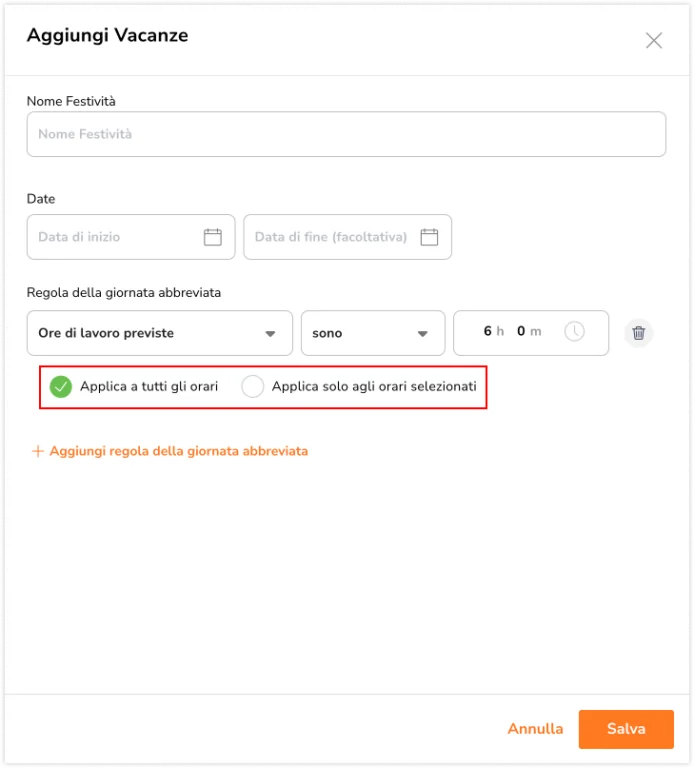The height and width of the screenshot is (768, 694).
Task: Open calendar picker for Data di inizio
Action: pos(213,237)
